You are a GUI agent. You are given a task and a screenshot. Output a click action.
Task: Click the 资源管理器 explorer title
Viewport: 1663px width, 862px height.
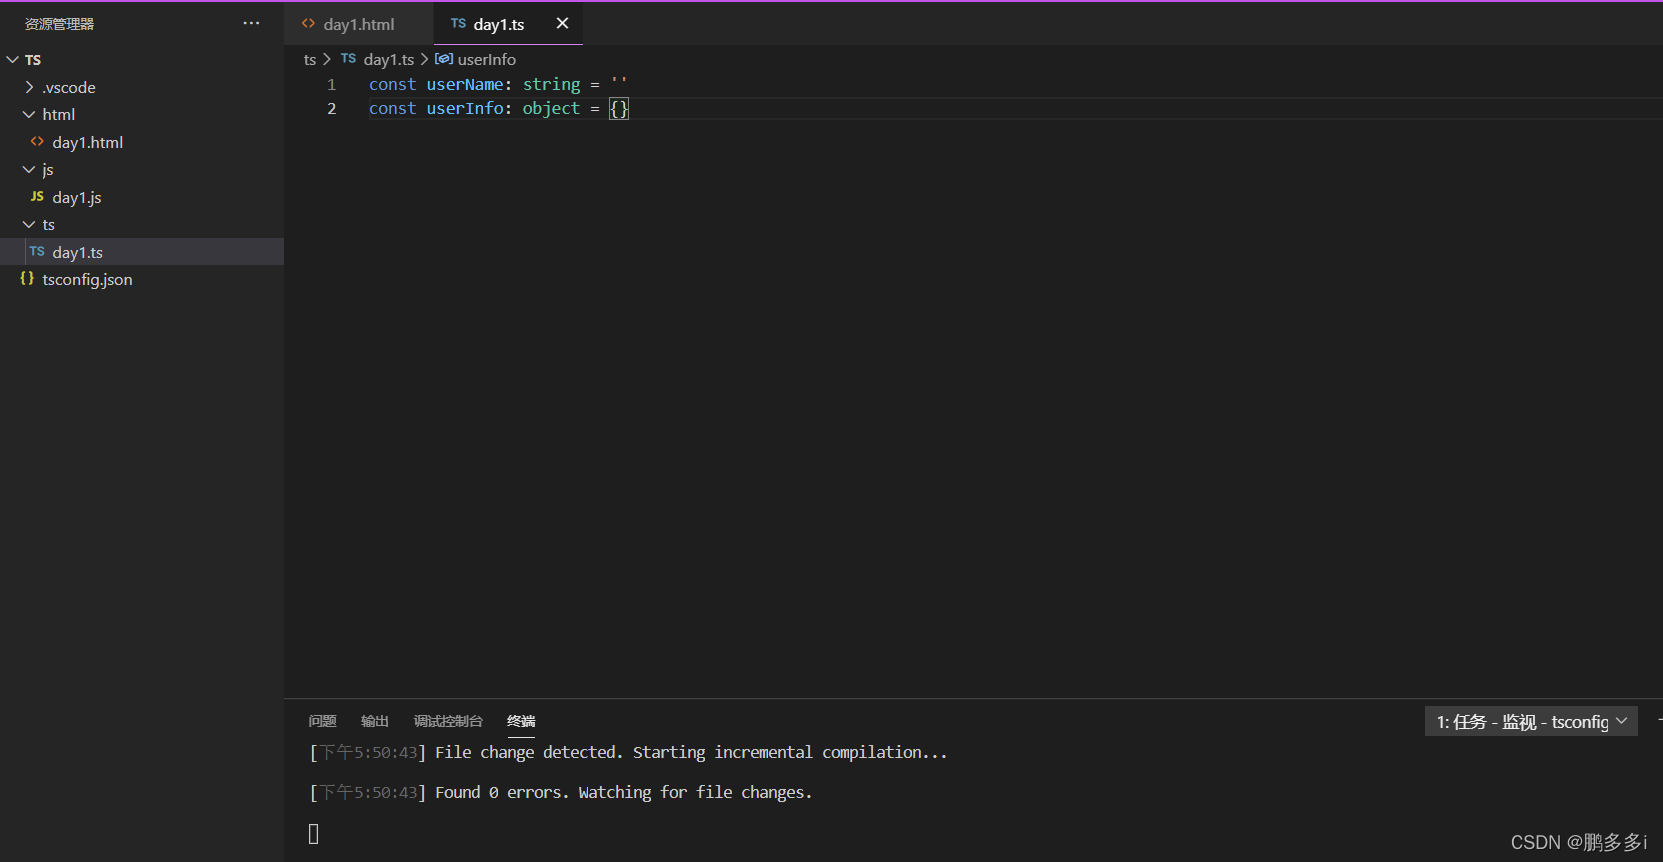pos(59,24)
